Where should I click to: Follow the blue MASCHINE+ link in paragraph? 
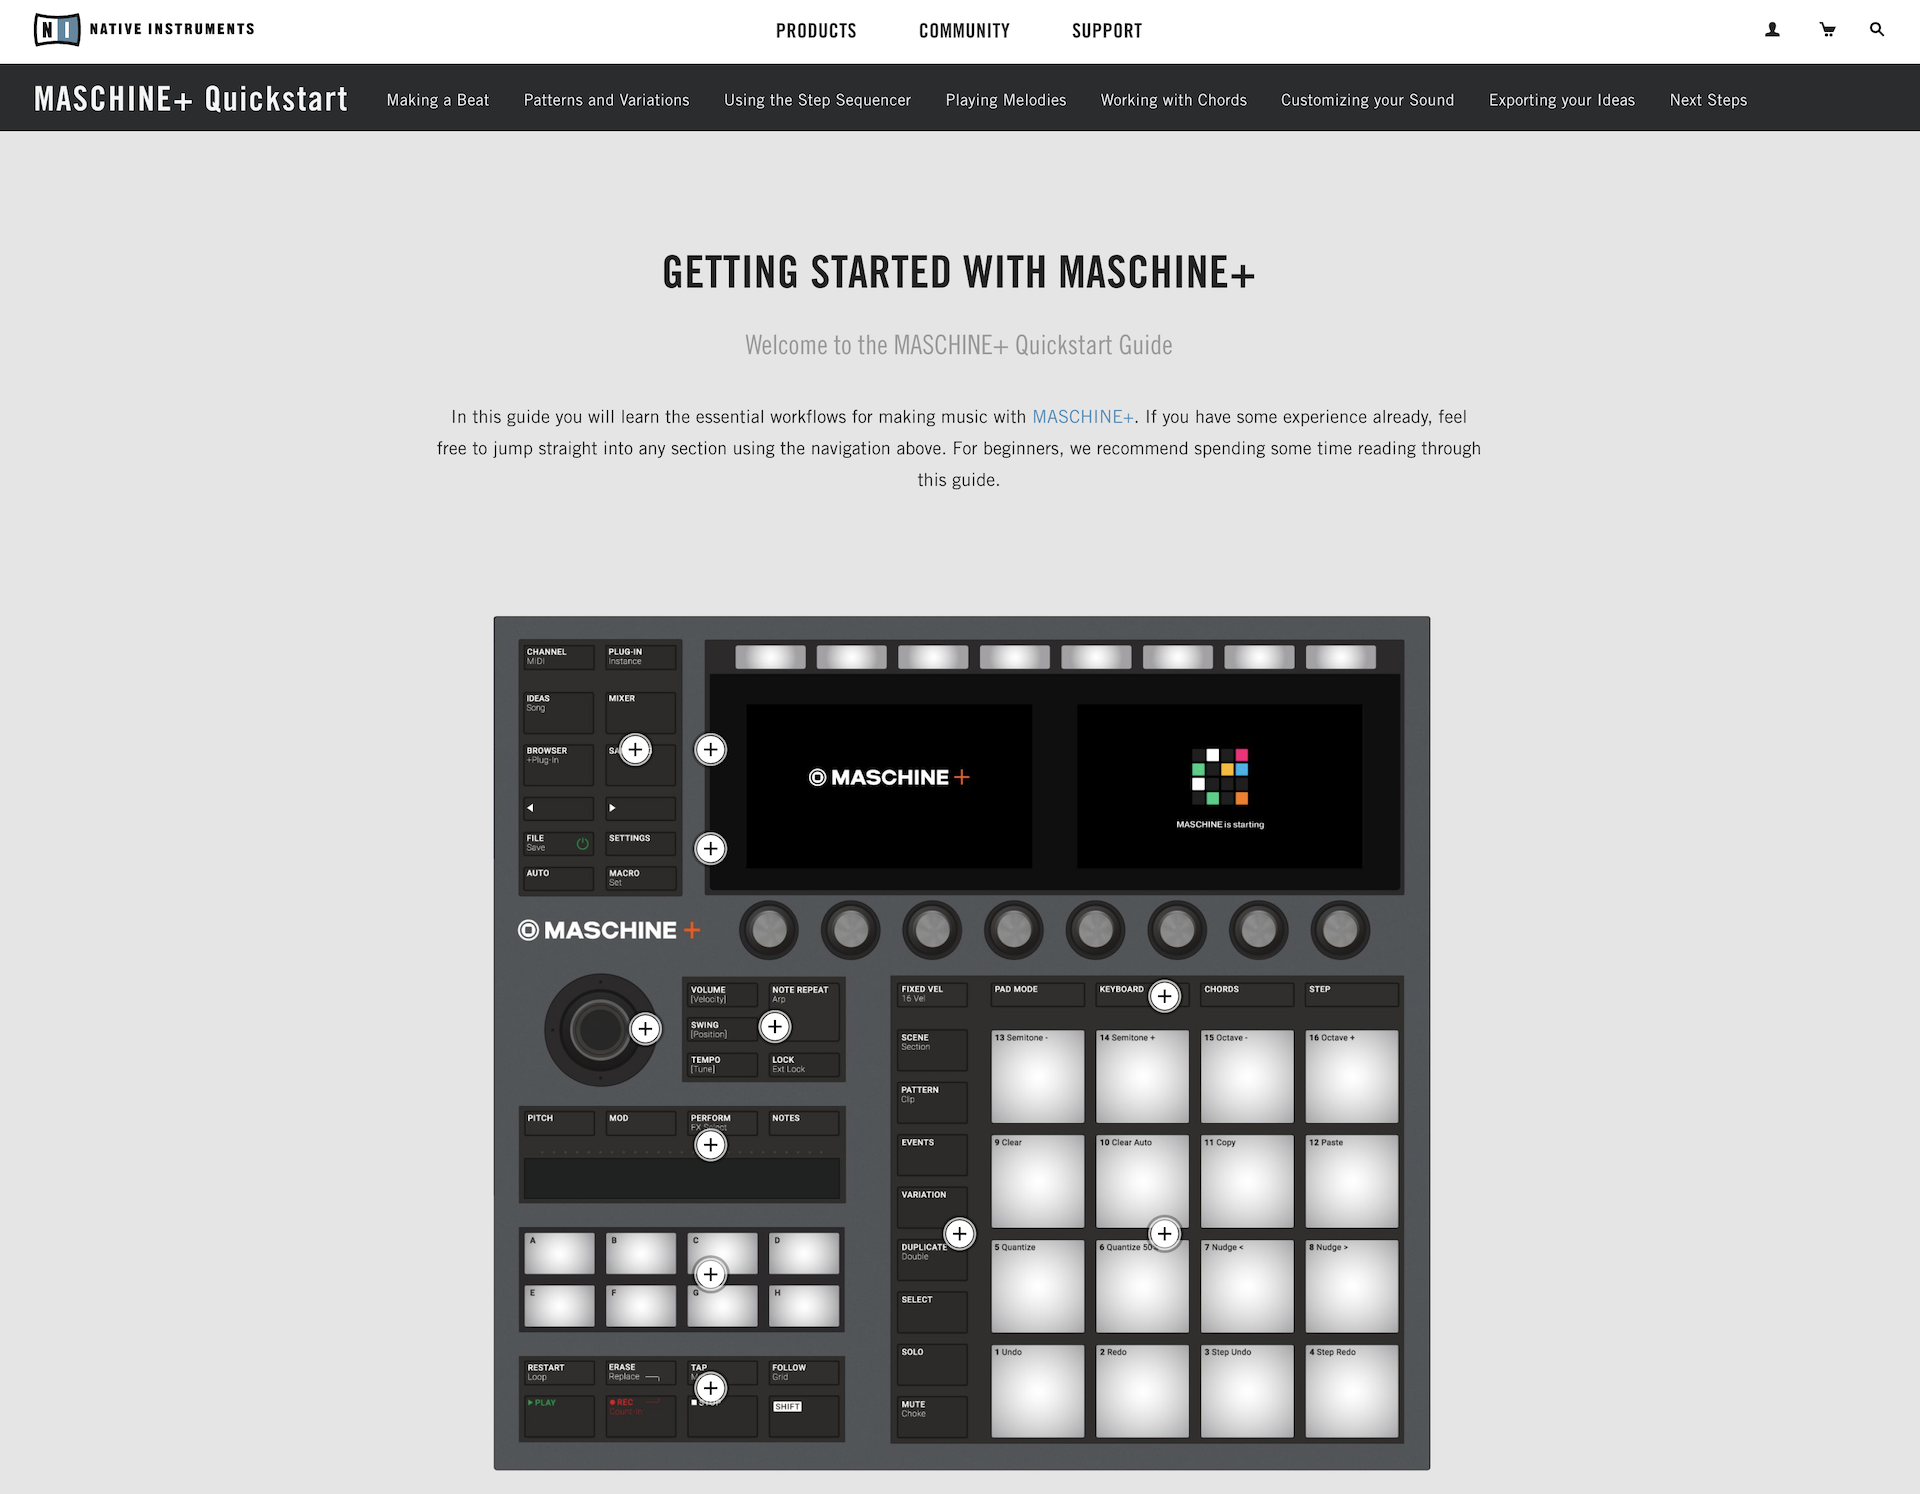(1083, 417)
